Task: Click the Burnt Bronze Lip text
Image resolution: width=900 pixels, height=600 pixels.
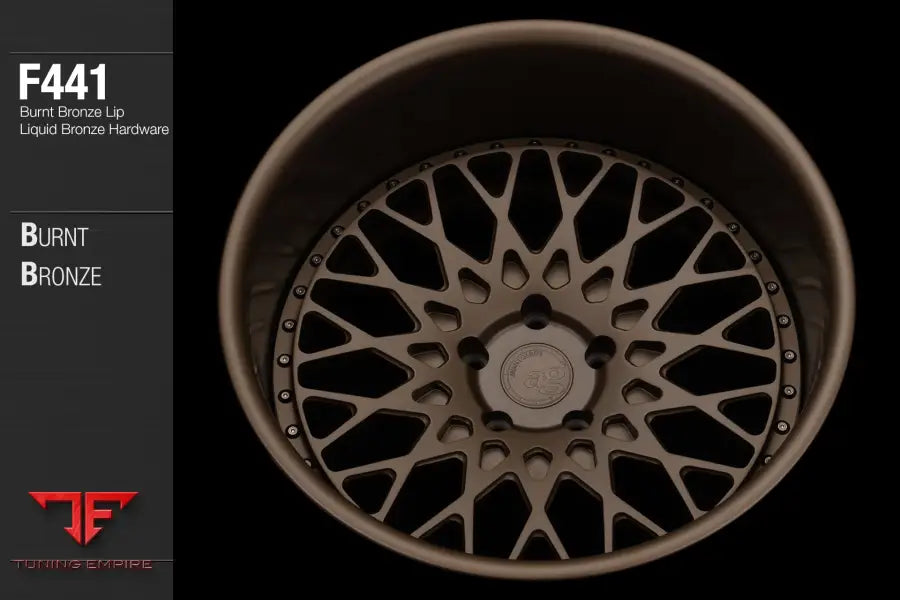Action: coord(71,112)
